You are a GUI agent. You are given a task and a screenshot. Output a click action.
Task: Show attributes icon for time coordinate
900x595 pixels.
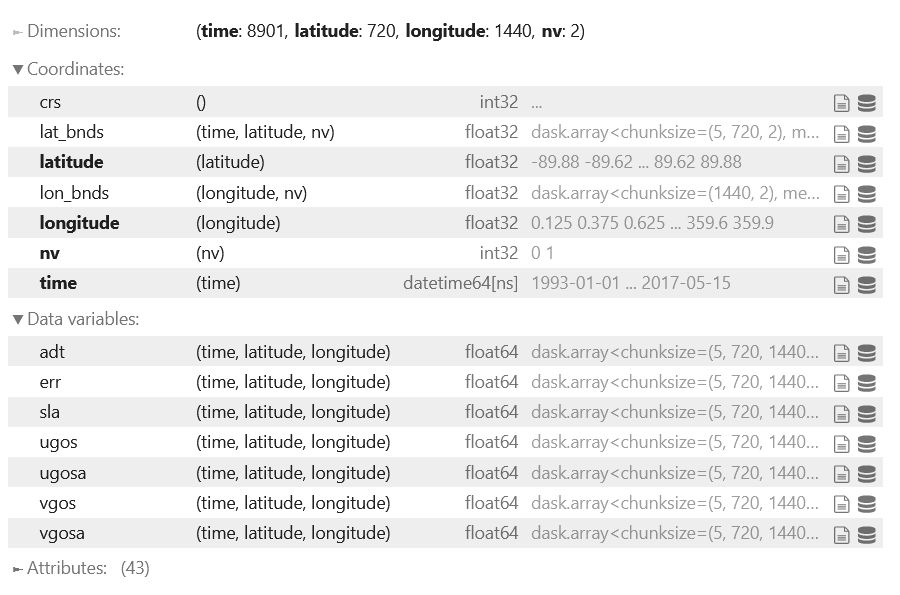842,284
